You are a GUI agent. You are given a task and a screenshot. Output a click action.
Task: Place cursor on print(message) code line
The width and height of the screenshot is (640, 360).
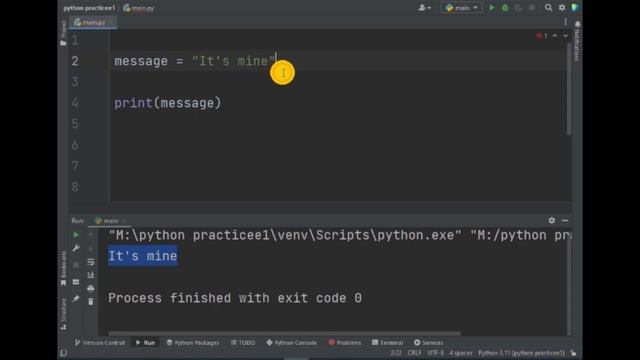[167, 103]
